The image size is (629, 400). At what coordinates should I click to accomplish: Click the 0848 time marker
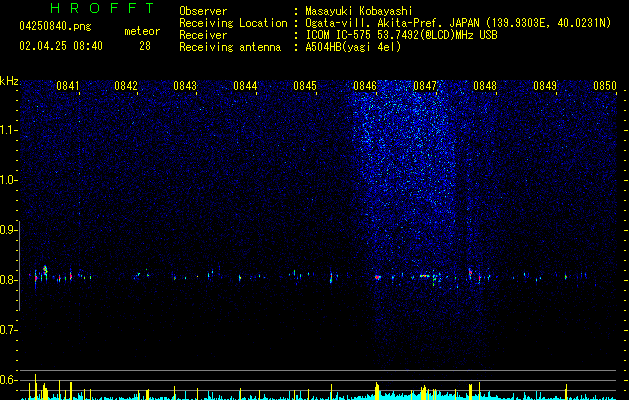point(485,86)
